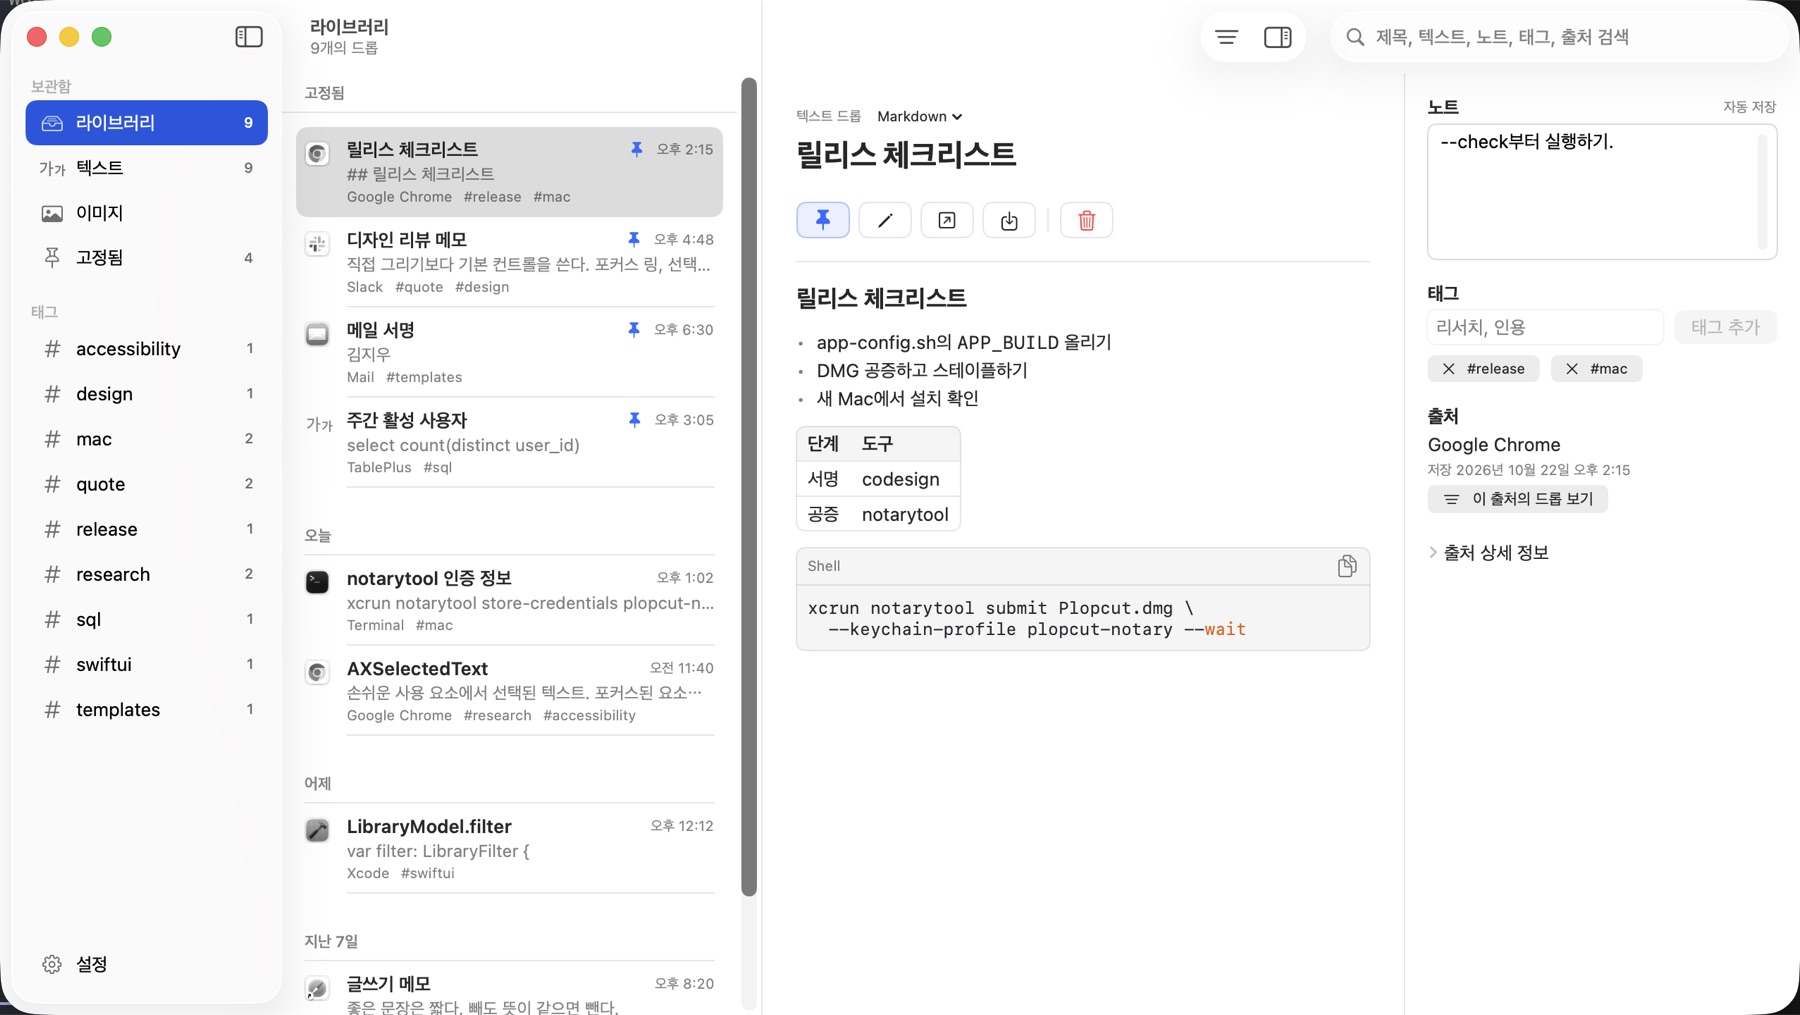The width and height of the screenshot is (1800, 1015).
Task: Select 라이브러리 in sidebar
Action: pos(147,122)
